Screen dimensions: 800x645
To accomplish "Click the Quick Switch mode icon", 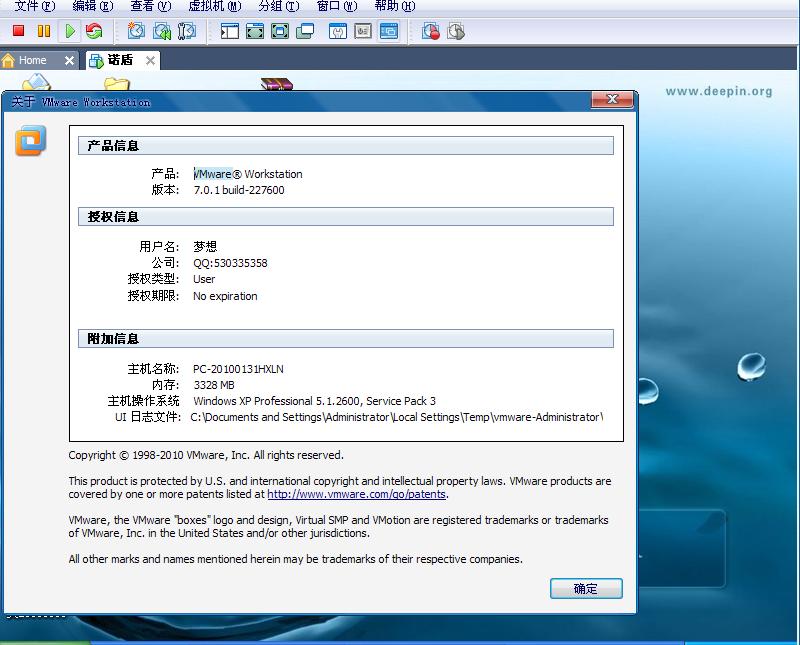I will click(255, 31).
